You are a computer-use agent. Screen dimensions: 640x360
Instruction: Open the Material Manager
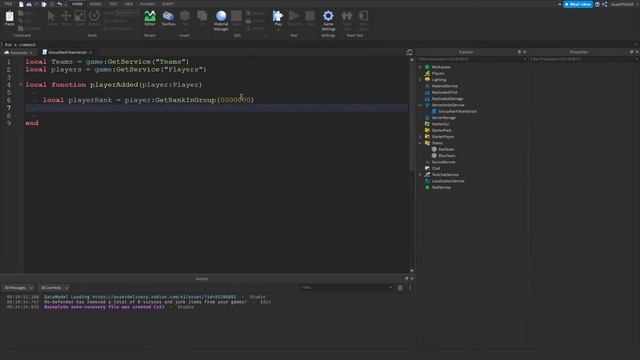pyautogui.click(x=221, y=20)
